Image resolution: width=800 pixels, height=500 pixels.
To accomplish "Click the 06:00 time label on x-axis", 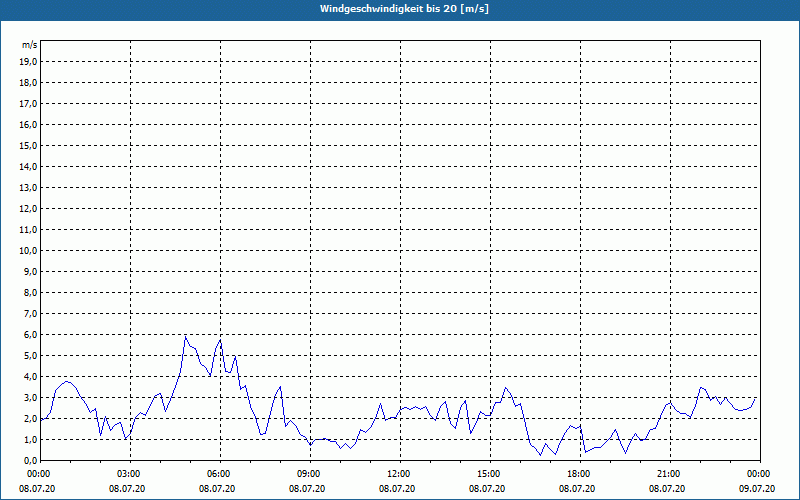I will (x=220, y=474).
